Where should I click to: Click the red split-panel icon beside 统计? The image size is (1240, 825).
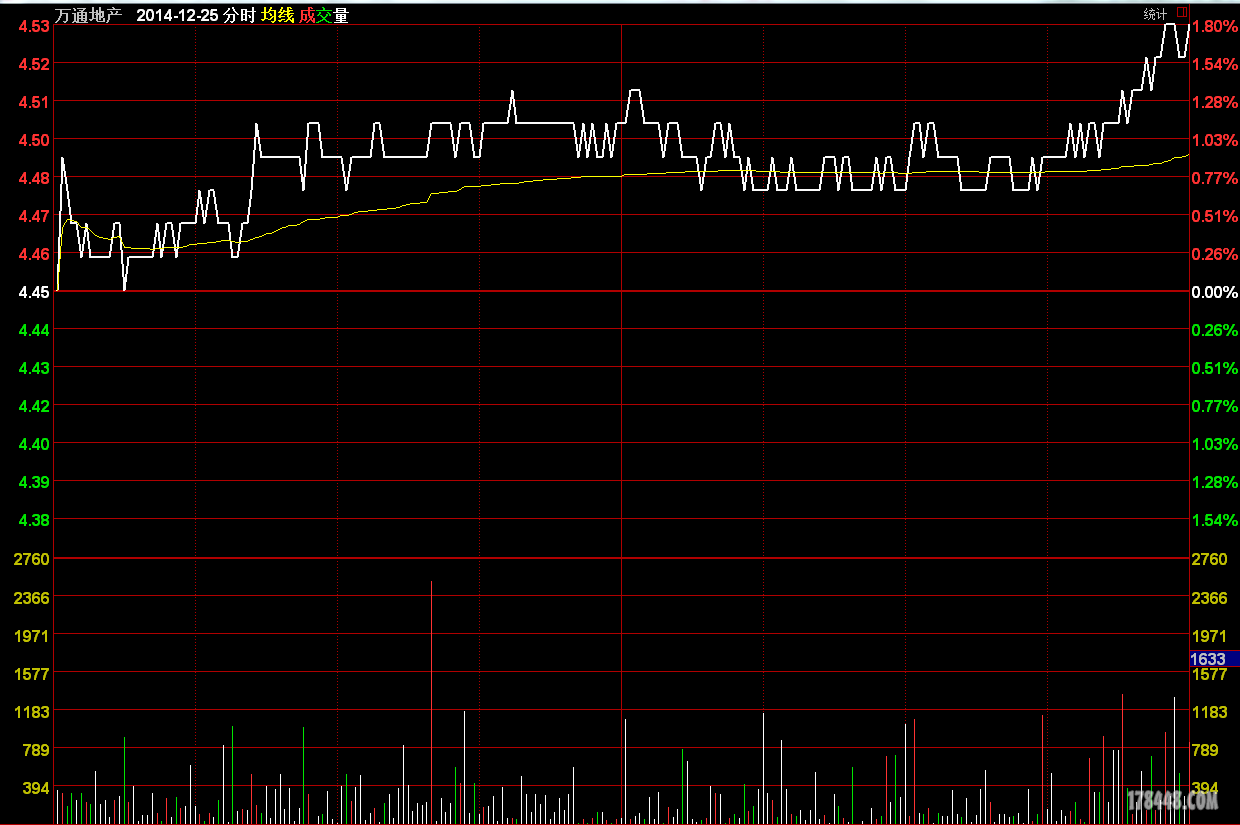point(1182,13)
